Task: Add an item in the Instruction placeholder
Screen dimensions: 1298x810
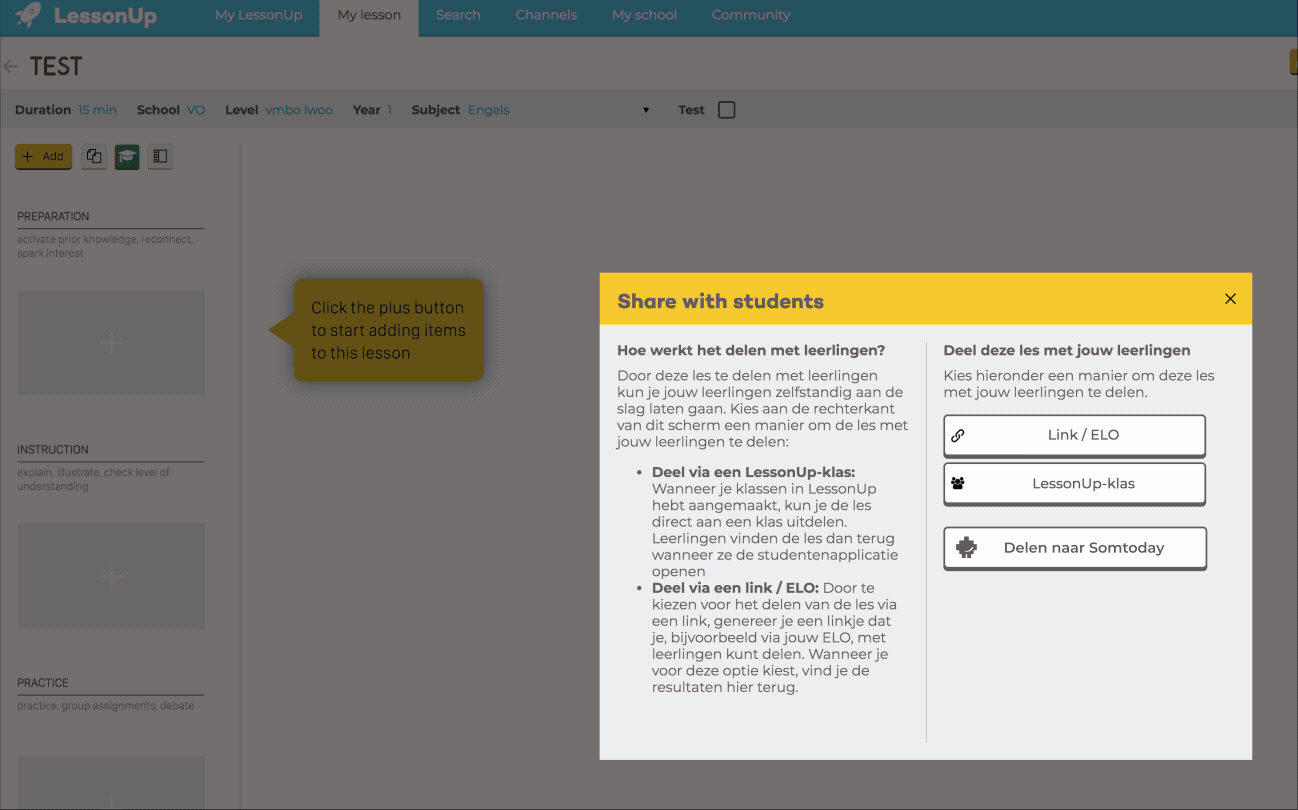Action: click(111, 576)
